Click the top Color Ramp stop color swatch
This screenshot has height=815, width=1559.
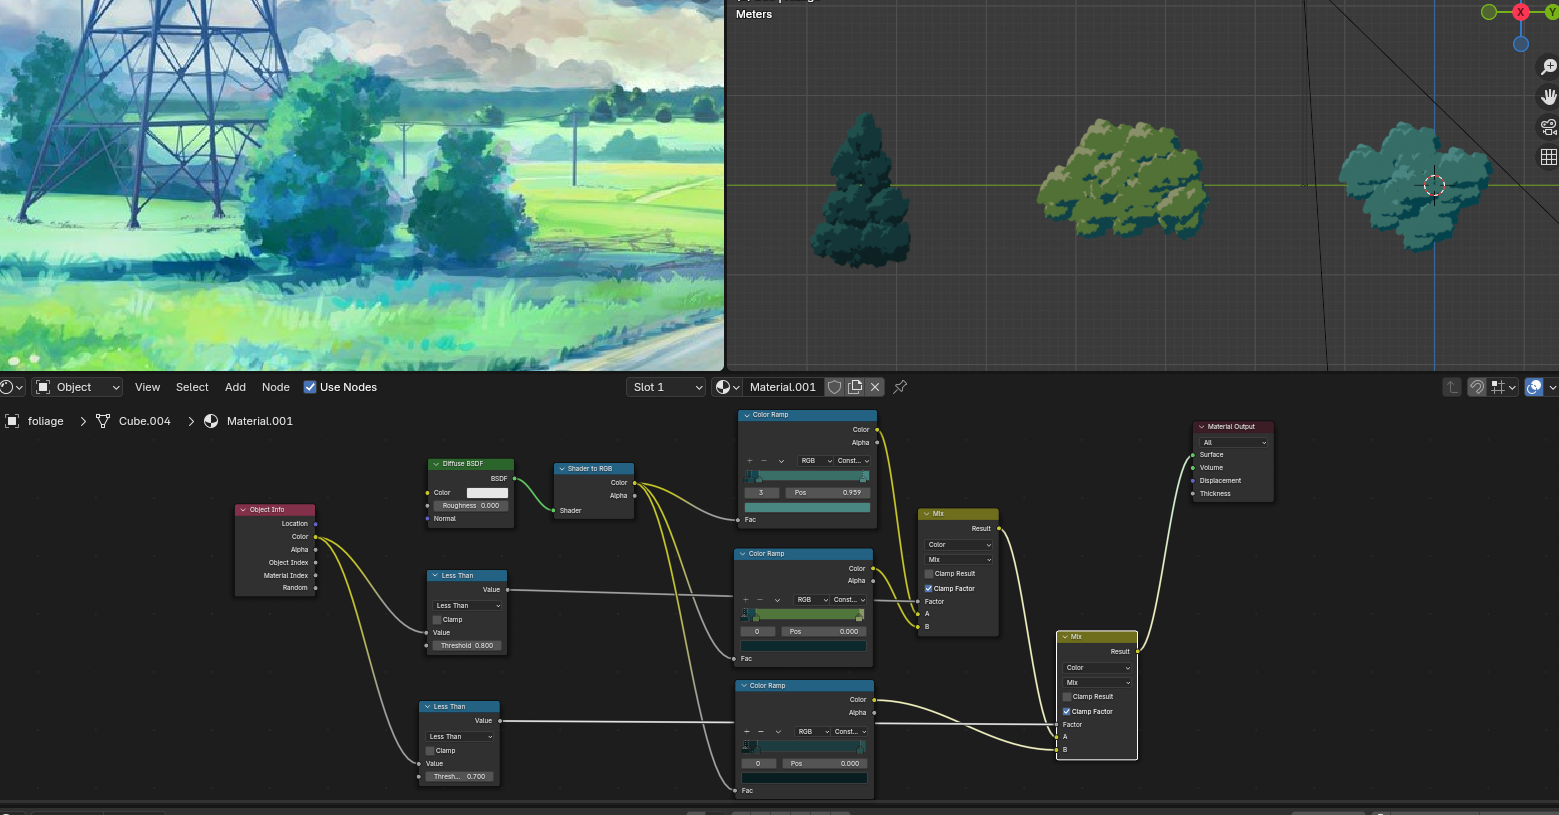807,508
